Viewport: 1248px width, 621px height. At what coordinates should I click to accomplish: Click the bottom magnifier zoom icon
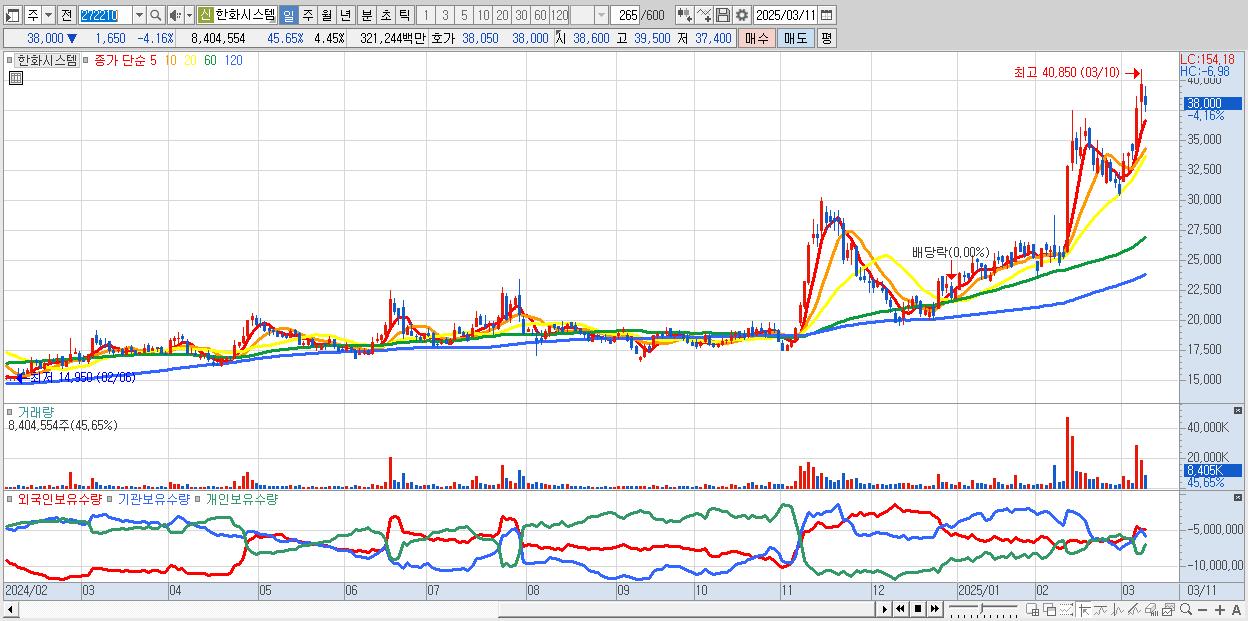click(x=1186, y=610)
